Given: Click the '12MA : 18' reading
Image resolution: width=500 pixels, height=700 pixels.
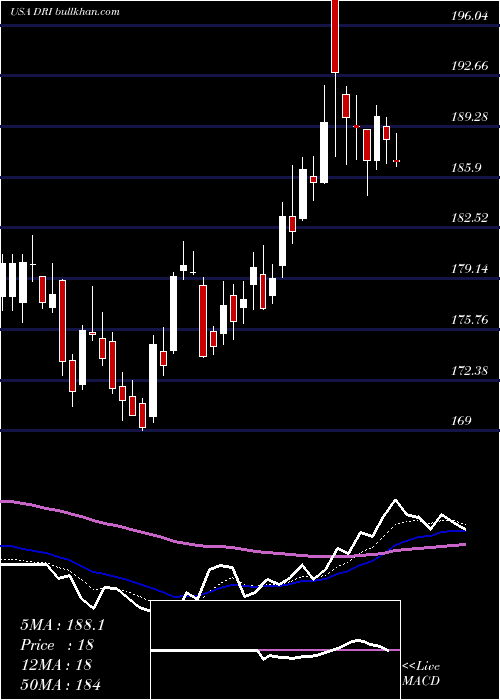Looking at the screenshot, I should click(x=56, y=665).
